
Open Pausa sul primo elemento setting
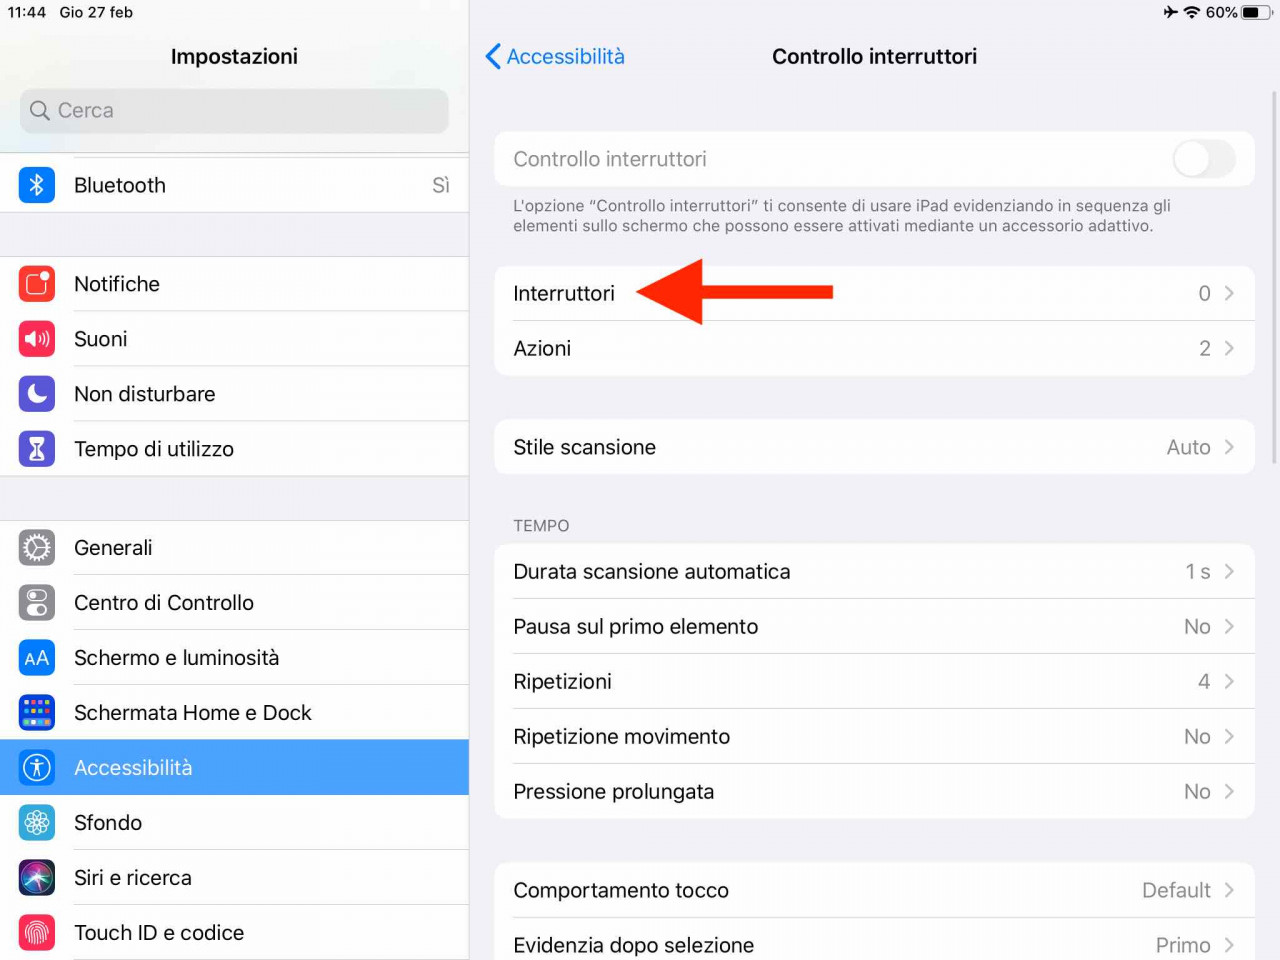pyautogui.click(x=874, y=627)
